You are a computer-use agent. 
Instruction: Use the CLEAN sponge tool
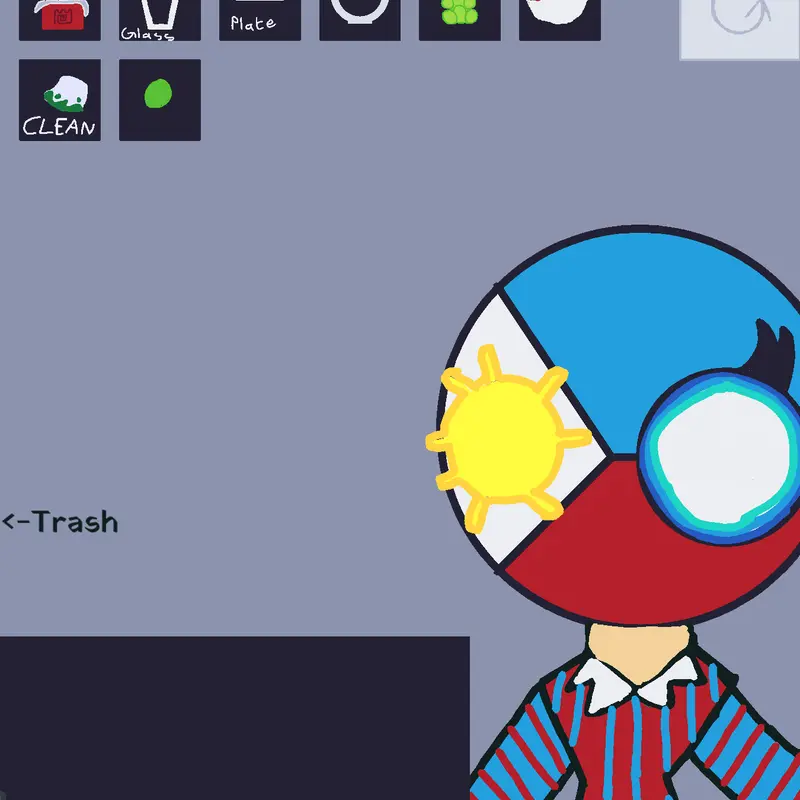click(x=60, y=100)
